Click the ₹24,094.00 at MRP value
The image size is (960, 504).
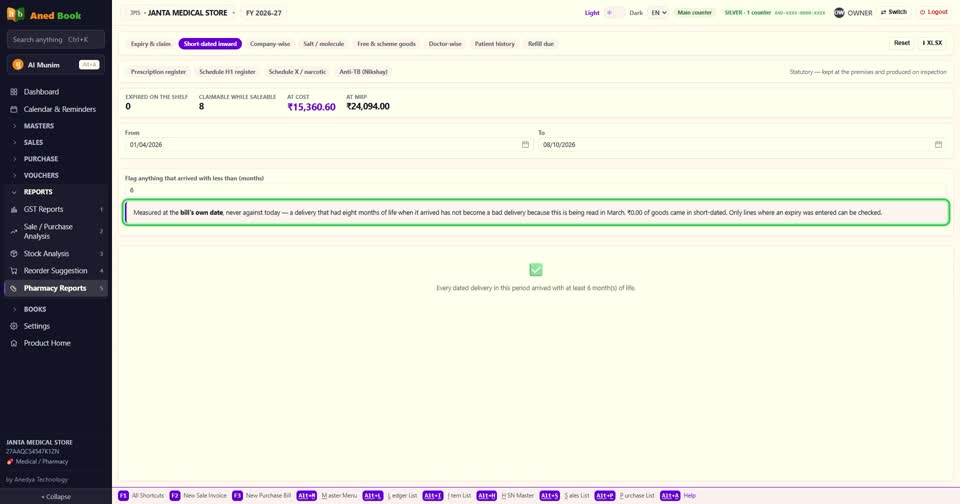[x=368, y=106]
